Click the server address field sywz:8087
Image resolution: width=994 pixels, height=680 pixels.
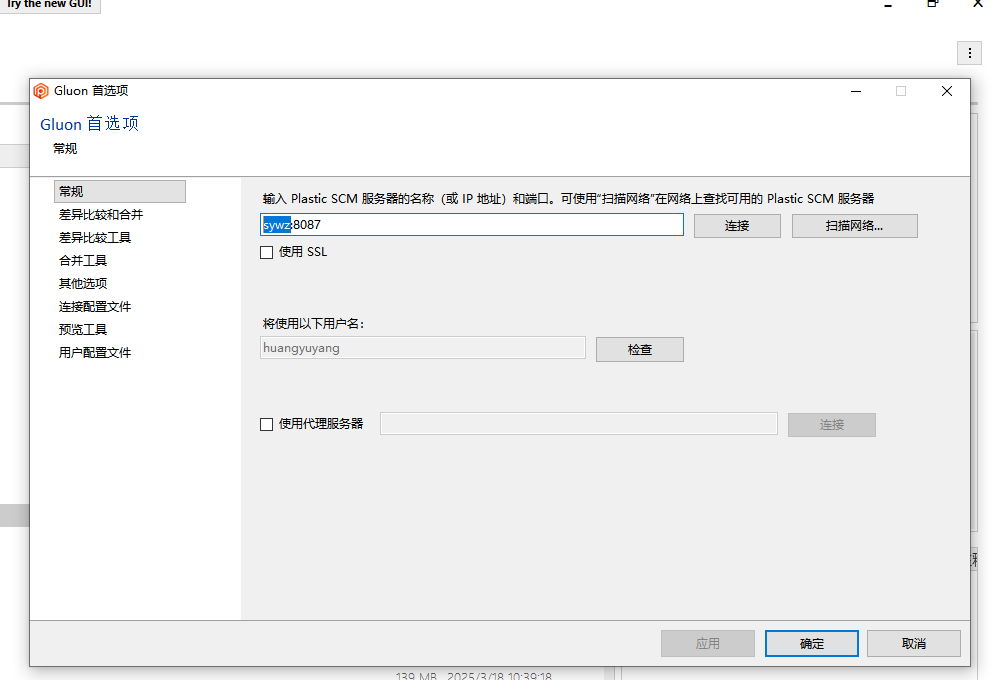pos(472,225)
